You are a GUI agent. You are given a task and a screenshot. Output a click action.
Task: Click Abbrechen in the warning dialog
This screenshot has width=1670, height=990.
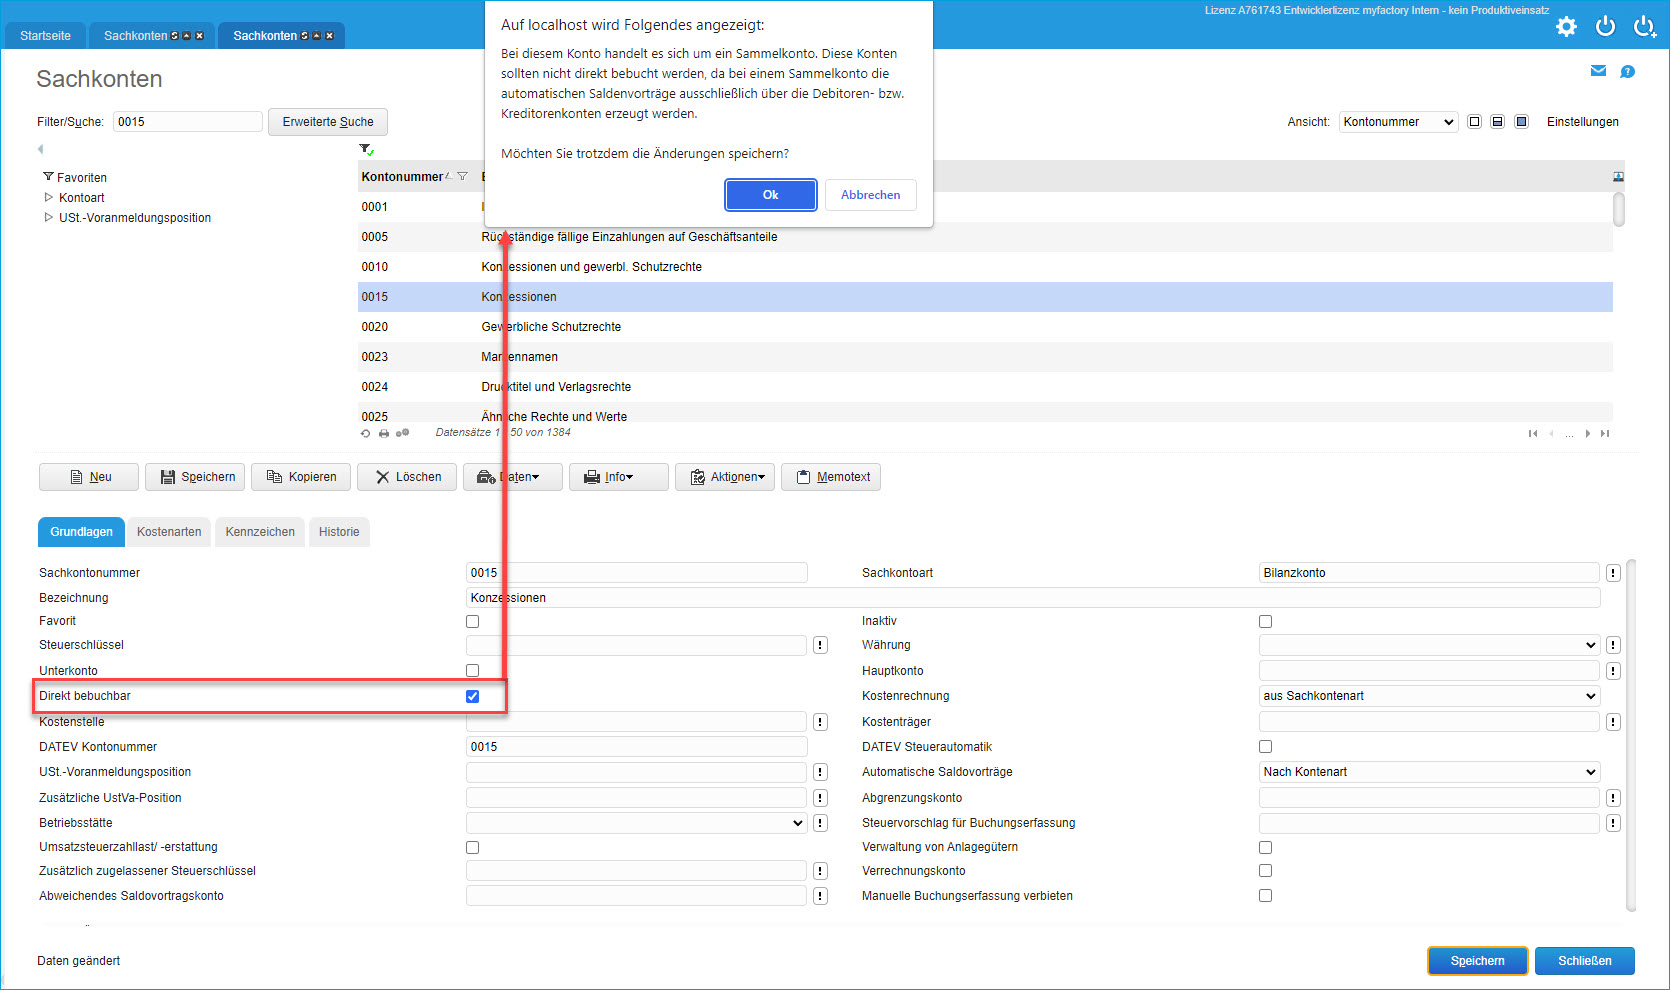[870, 195]
